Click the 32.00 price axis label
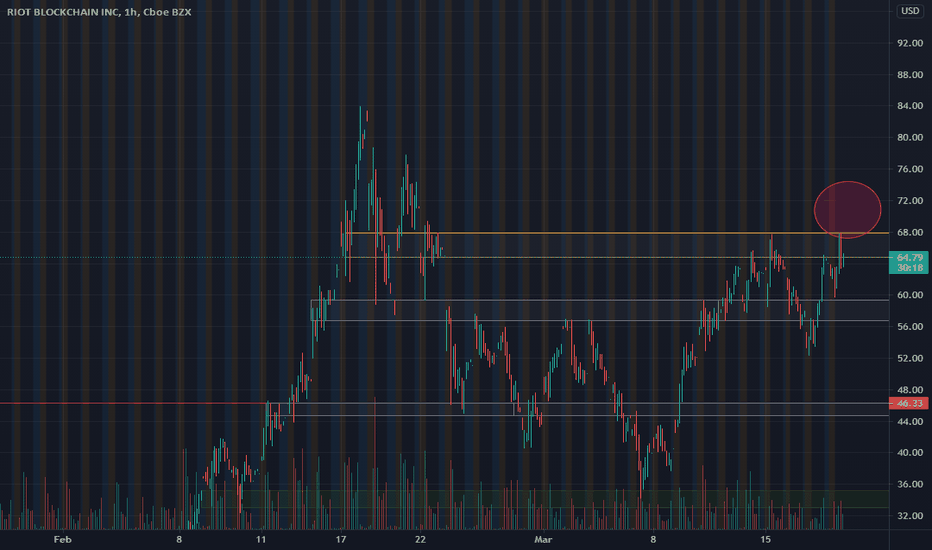 [910, 516]
